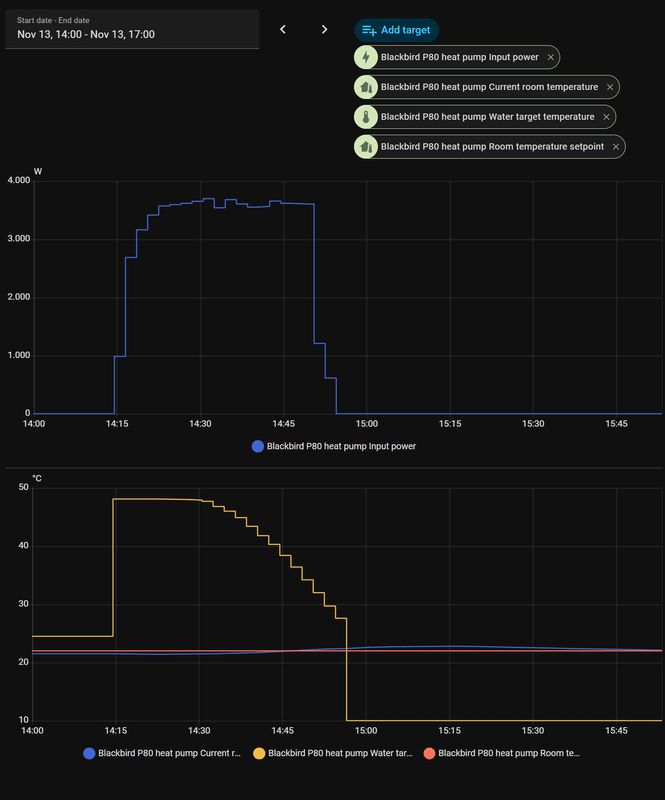
Task: Click the home thermometer icon on Current room temperature chip
Action: point(366,87)
